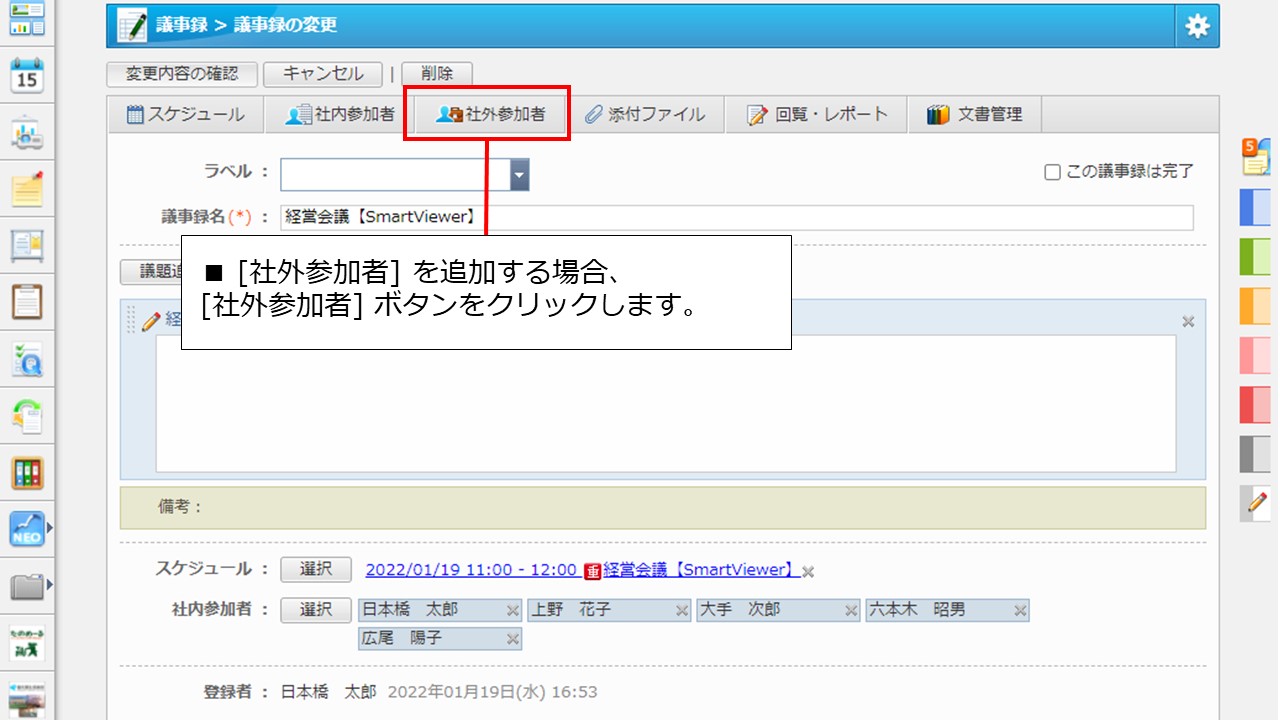Click the 登録者 timestamp 2022年01月19日(水) 16:53
Image resolution: width=1280 pixels, height=720 pixels.
492,692
